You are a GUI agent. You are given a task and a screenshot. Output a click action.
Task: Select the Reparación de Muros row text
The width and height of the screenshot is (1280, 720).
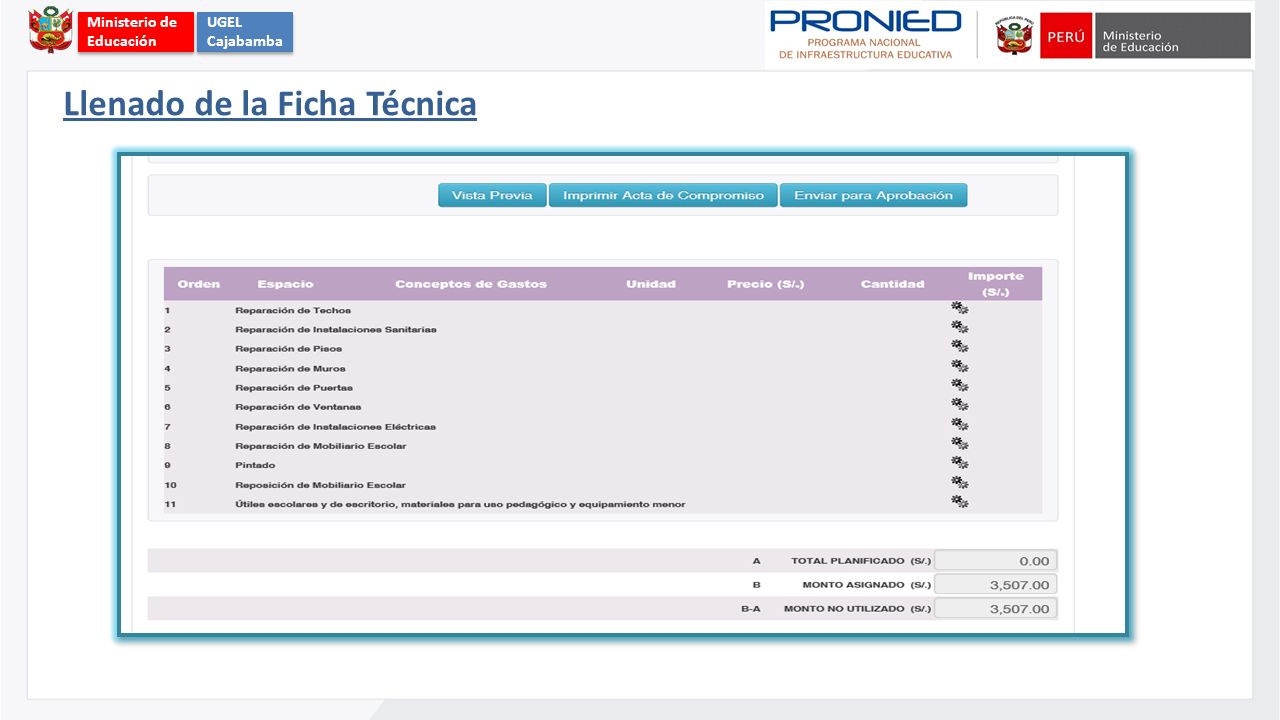point(290,369)
